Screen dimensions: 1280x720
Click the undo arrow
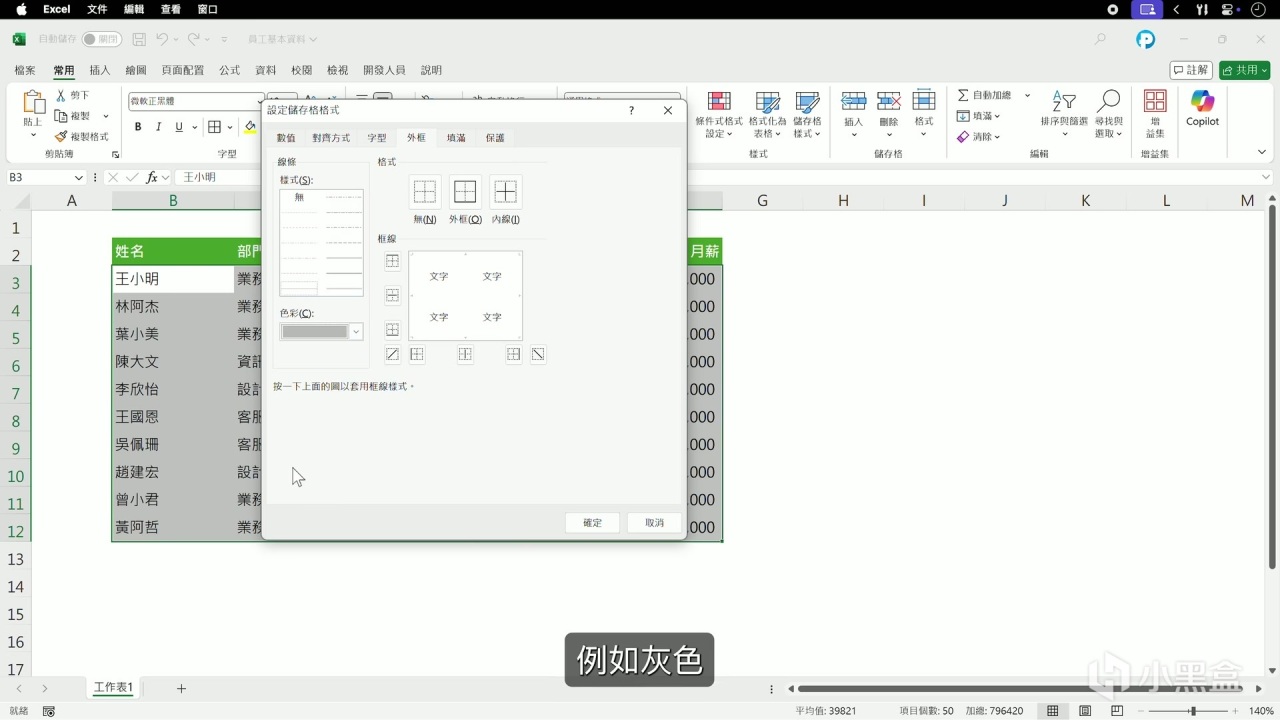[162, 39]
